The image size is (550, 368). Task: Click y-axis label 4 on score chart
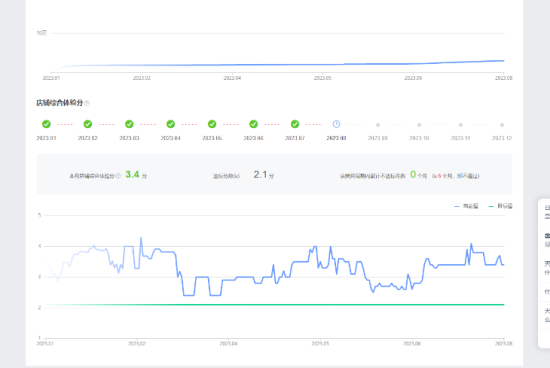point(40,246)
